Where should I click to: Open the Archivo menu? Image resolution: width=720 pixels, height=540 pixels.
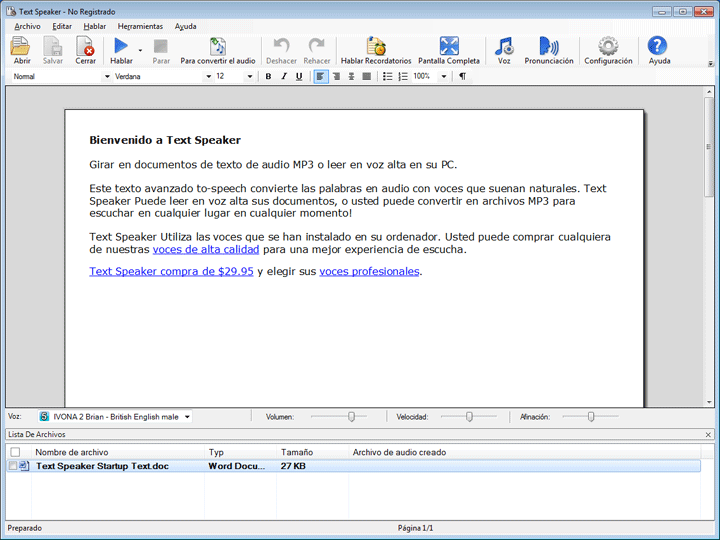(x=27, y=26)
